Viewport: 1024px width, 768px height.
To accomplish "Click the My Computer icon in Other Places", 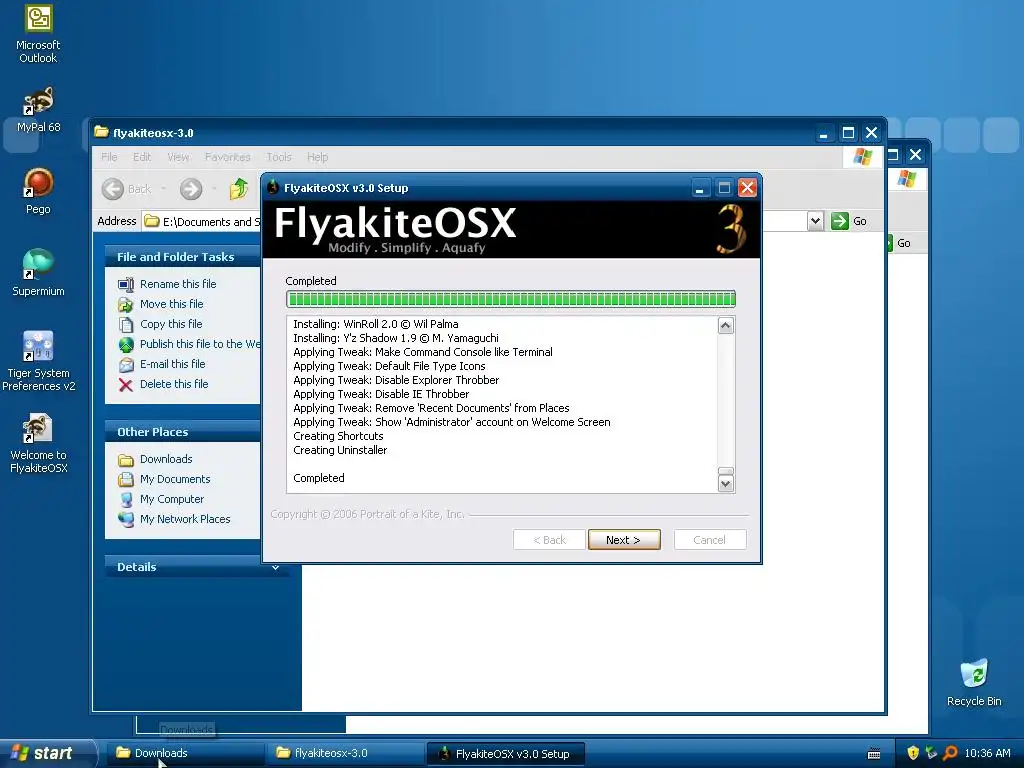I will click(x=126, y=500).
